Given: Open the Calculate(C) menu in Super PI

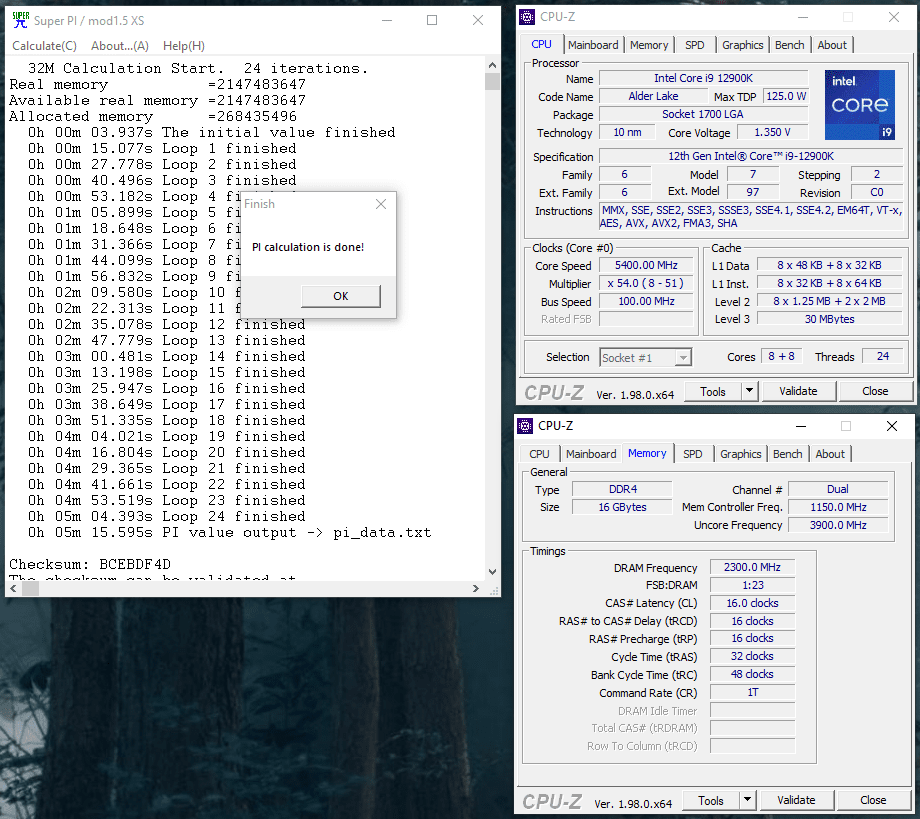Looking at the screenshot, I should (x=45, y=46).
